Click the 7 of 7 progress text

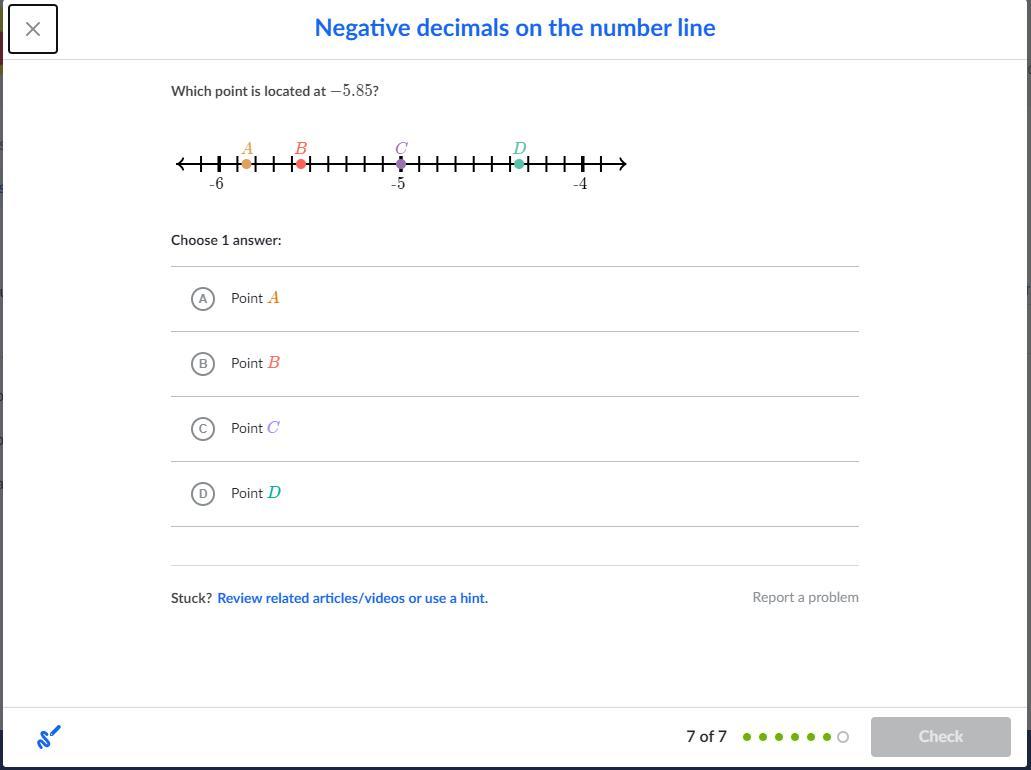(x=706, y=737)
